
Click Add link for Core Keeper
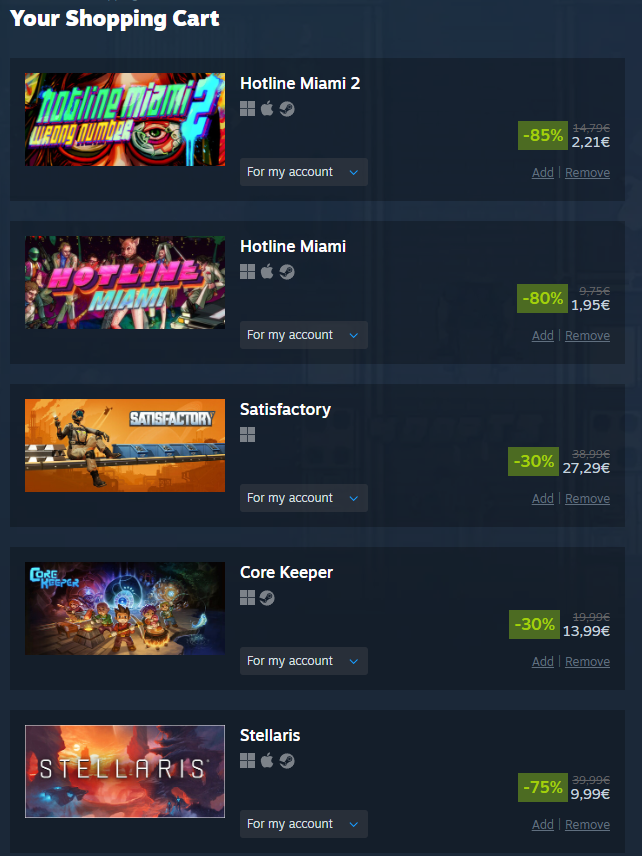[543, 662]
